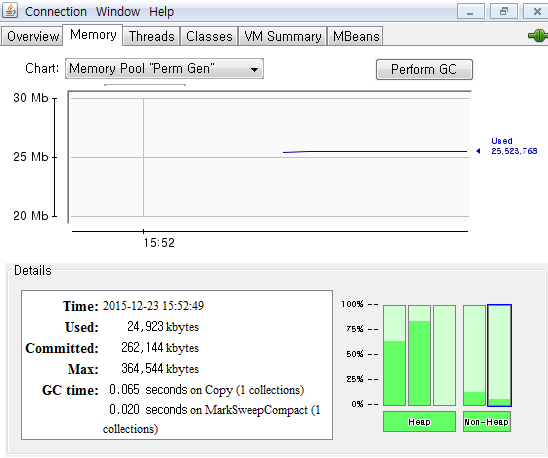Screen dimensions: 548x458
Task: Select the first Non-Heap memory pool bar
Action: [x=474, y=355]
